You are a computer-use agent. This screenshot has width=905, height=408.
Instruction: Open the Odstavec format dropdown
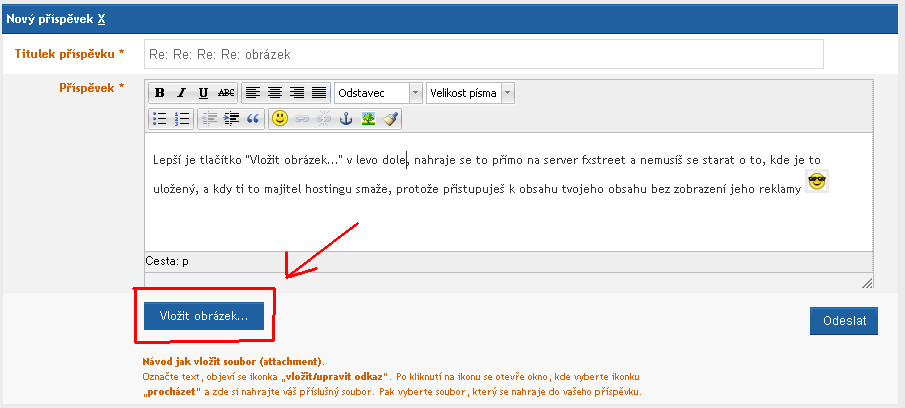379,93
